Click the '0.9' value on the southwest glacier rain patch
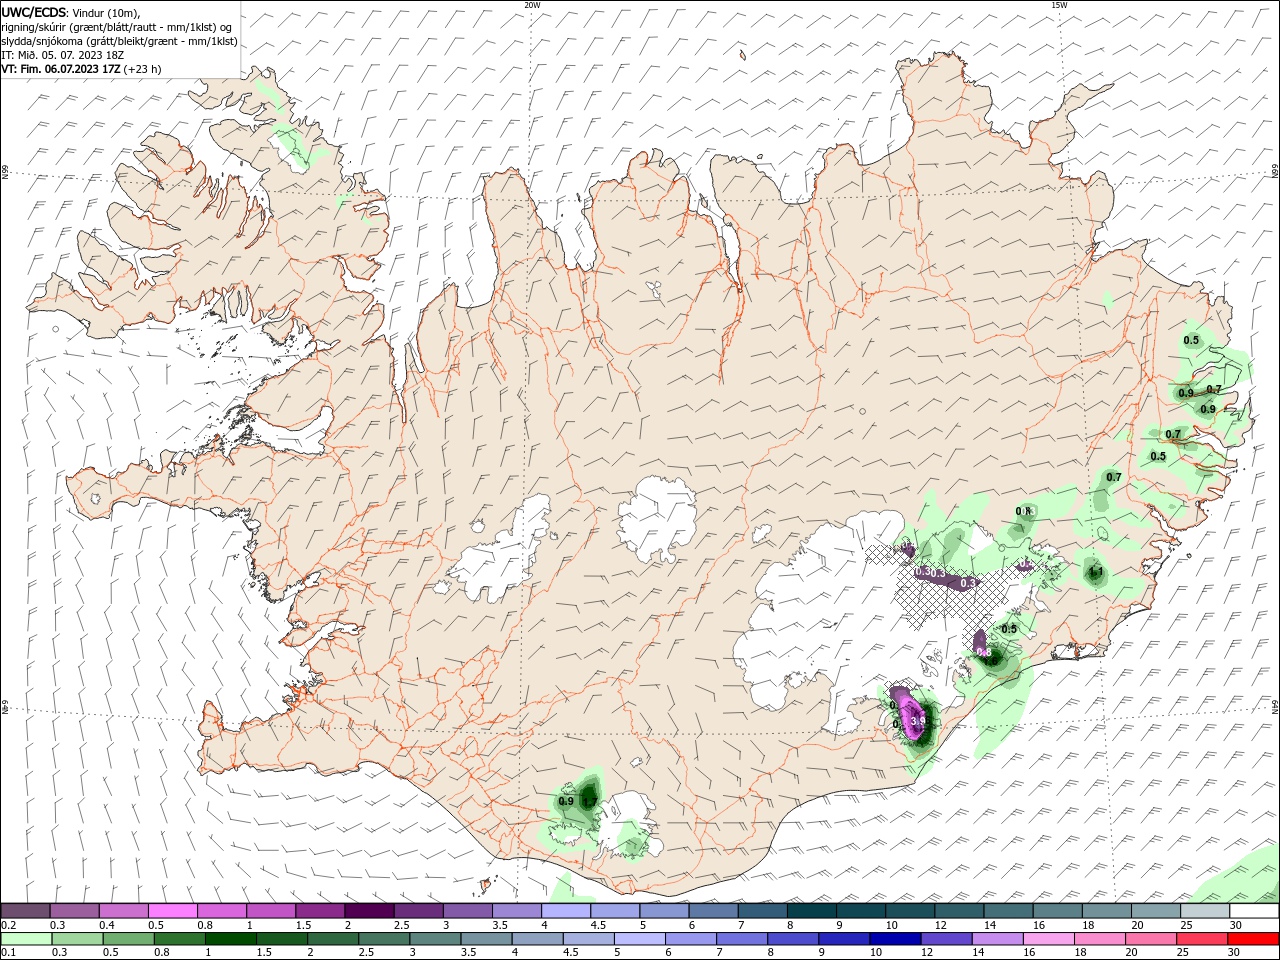The height and width of the screenshot is (960, 1280). point(566,801)
